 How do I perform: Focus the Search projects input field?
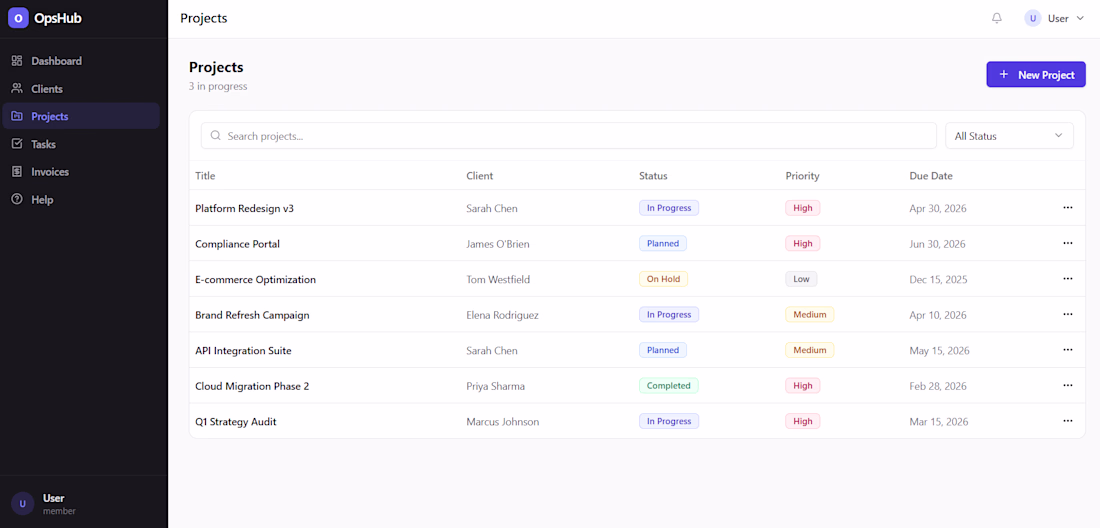pyautogui.click(x=568, y=136)
